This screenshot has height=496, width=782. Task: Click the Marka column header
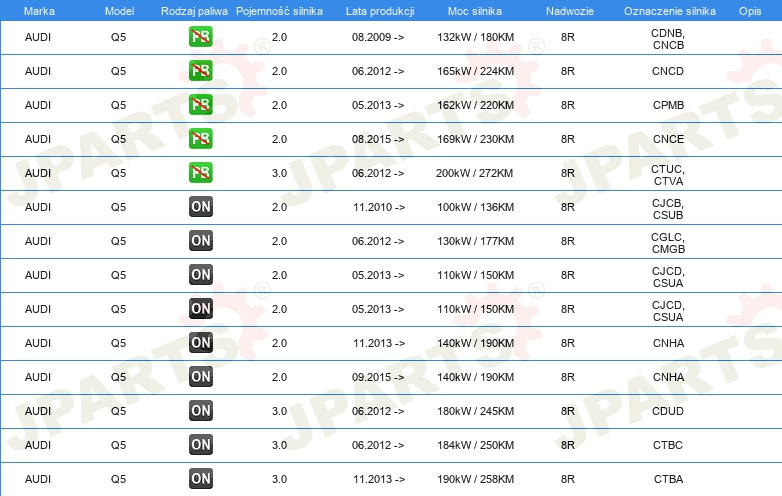coord(39,11)
